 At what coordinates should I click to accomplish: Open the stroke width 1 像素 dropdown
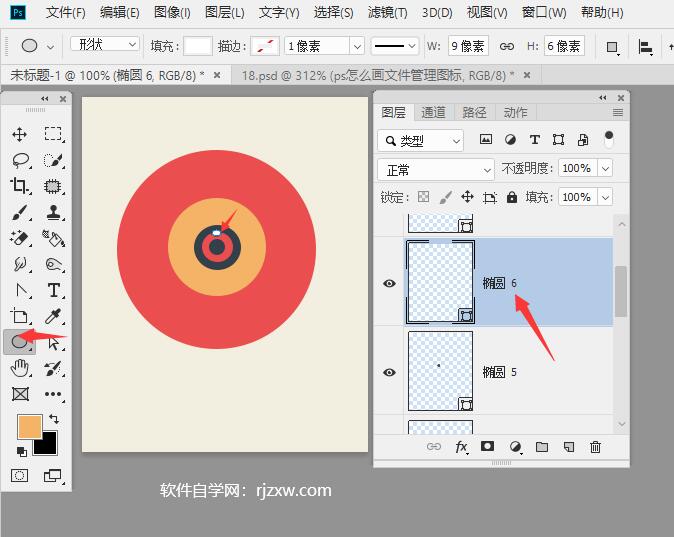point(357,46)
